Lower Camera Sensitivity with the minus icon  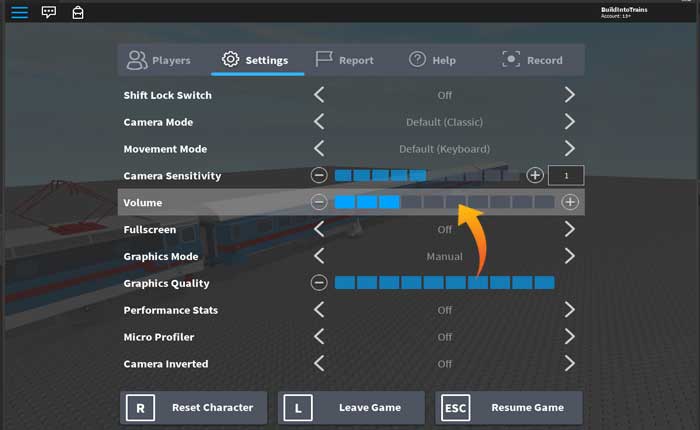pyautogui.click(x=319, y=175)
